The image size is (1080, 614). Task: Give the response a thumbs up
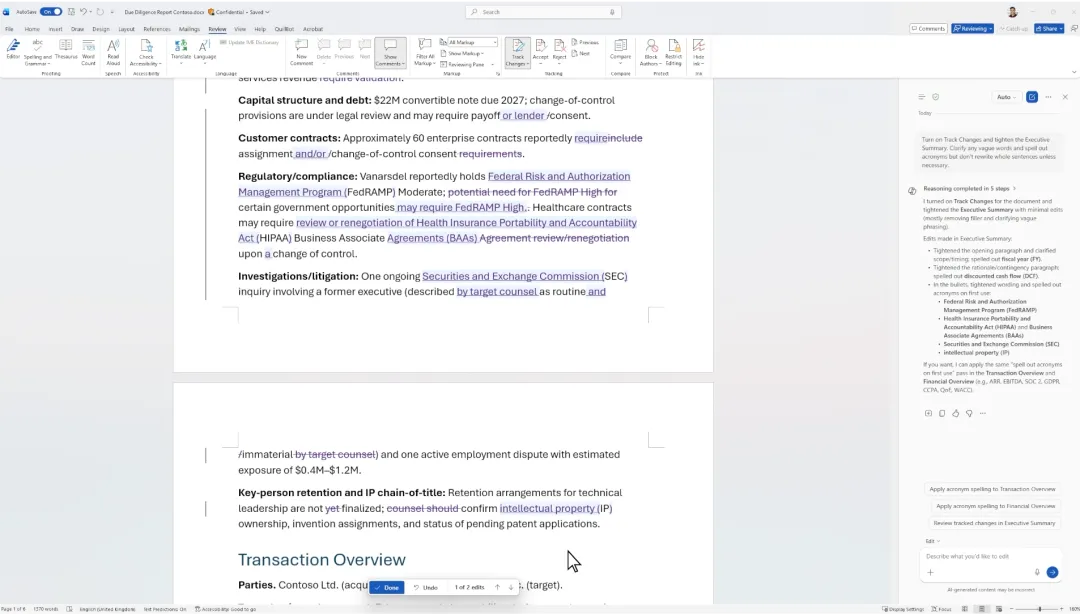[x=955, y=413]
